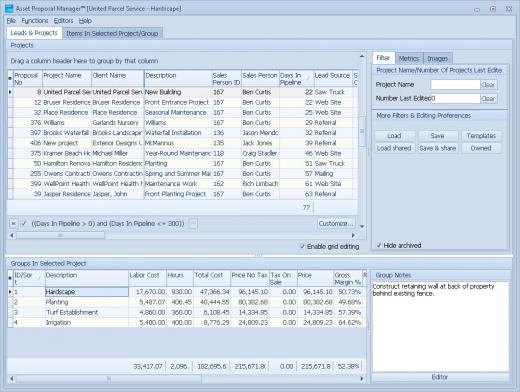The width and height of the screenshot is (520, 392).
Task: Click the Projects grid scroll right arrow
Action: [353, 235]
